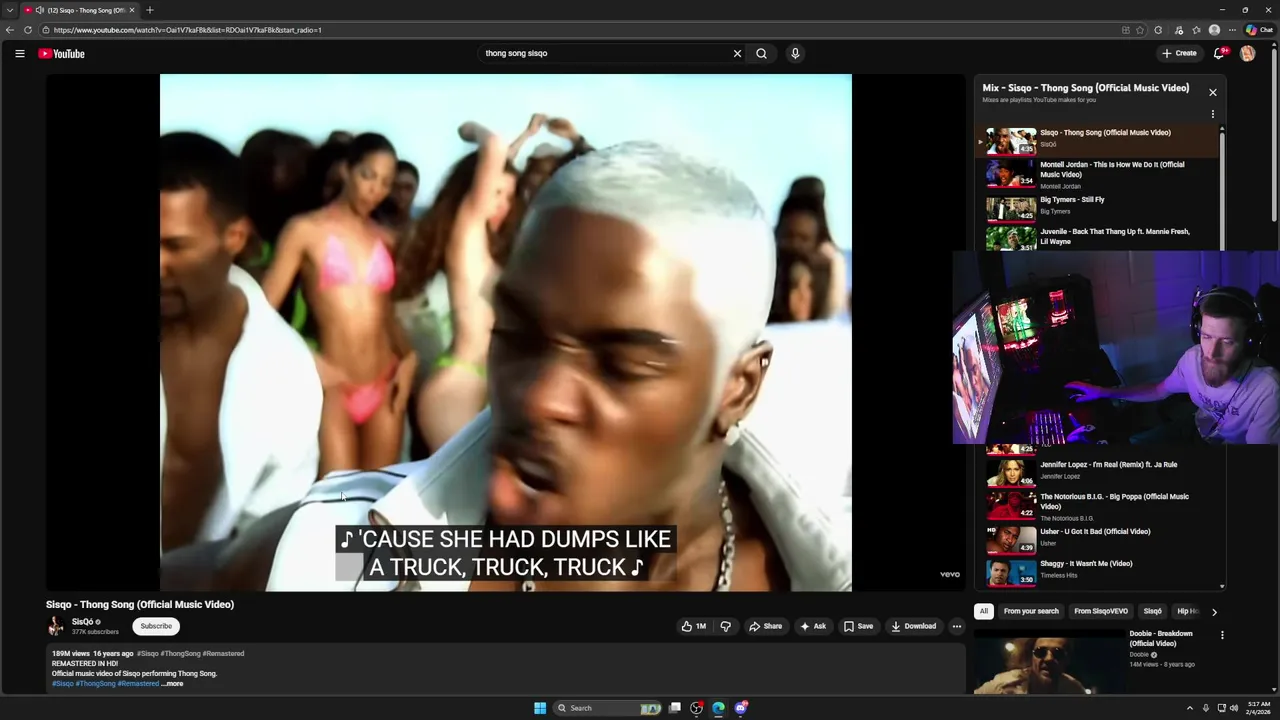Open the YouTube account avatar menu
1280x720 pixels.
tap(1247, 54)
